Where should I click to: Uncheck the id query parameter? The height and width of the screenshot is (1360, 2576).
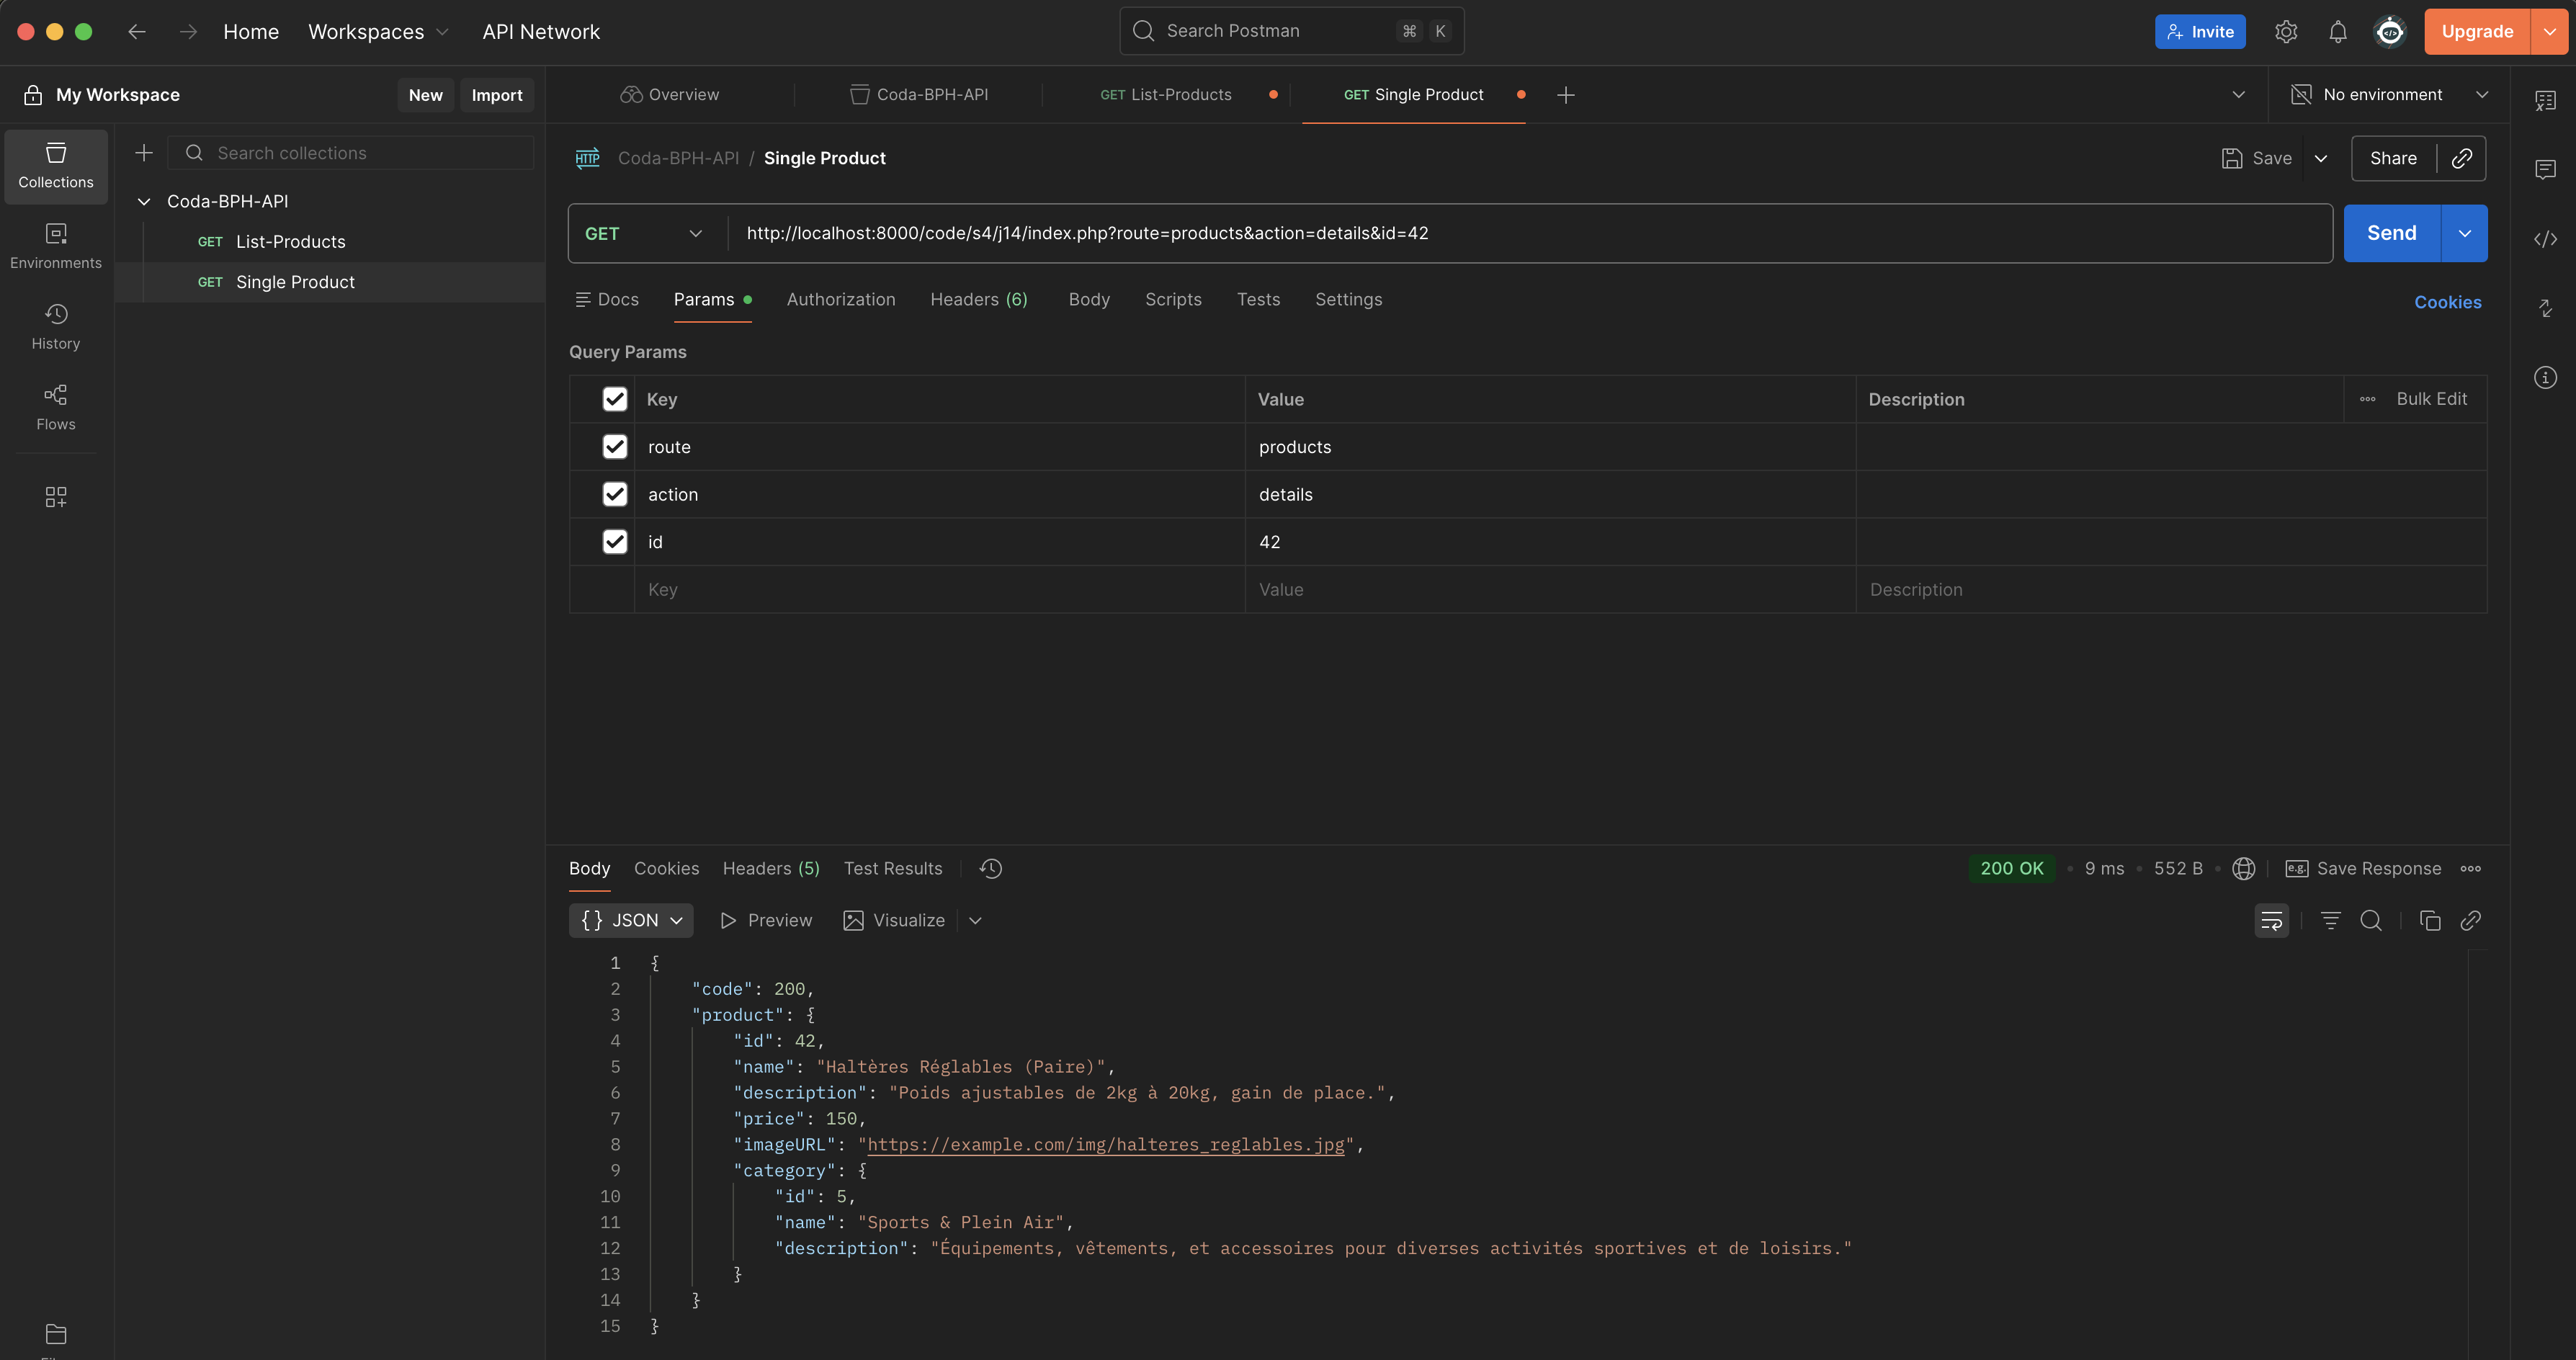click(x=614, y=541)
